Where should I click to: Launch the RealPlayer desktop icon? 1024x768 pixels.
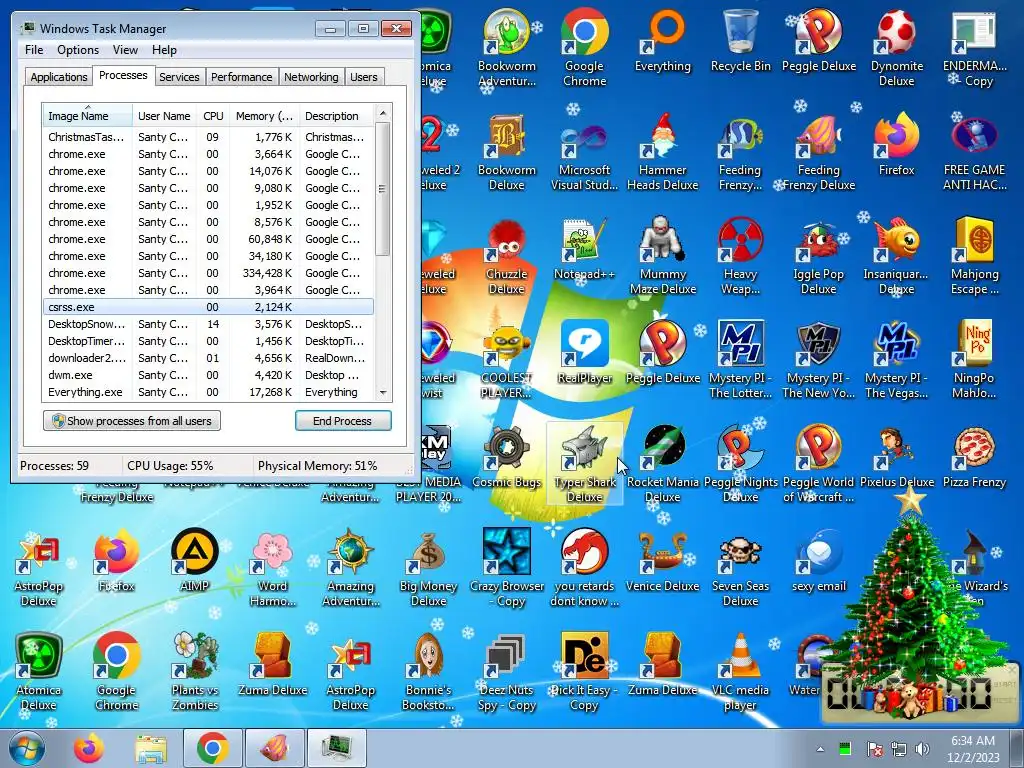[x=584, y=353]
